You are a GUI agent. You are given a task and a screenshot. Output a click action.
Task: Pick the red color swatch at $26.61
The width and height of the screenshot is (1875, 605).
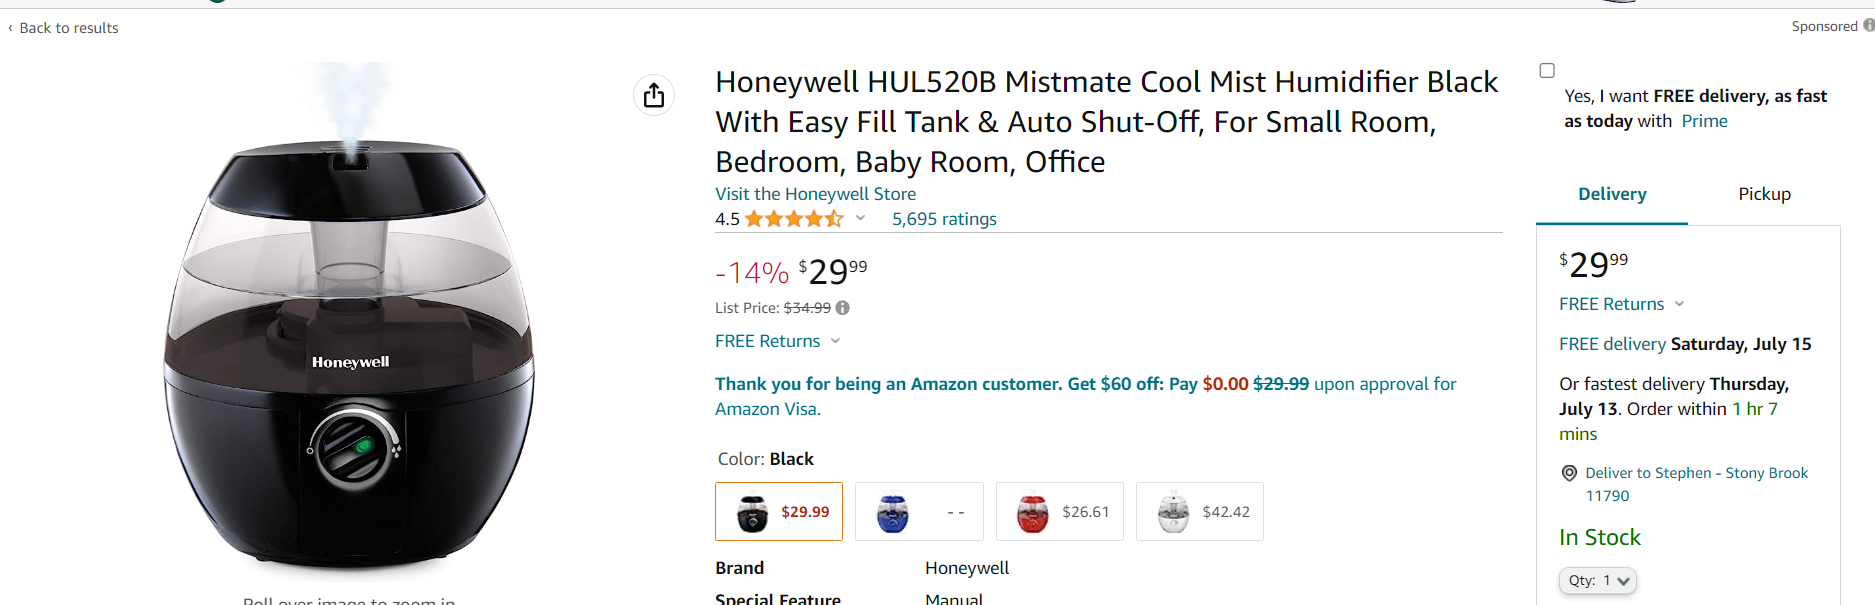(x=1060, y=512)
